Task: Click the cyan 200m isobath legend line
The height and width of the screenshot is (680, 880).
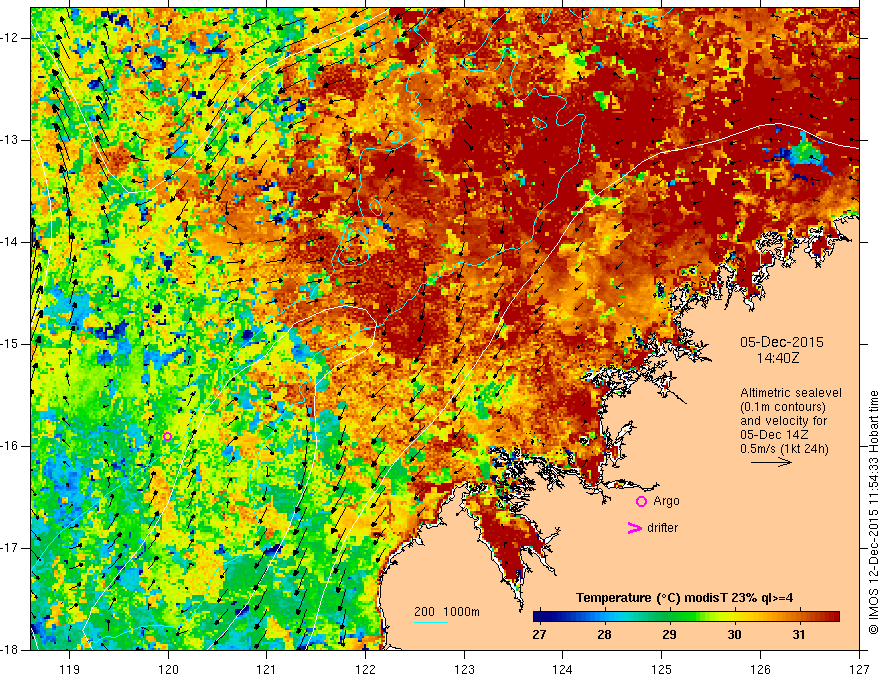Action: pyautogui.click(x=431, y=623)
